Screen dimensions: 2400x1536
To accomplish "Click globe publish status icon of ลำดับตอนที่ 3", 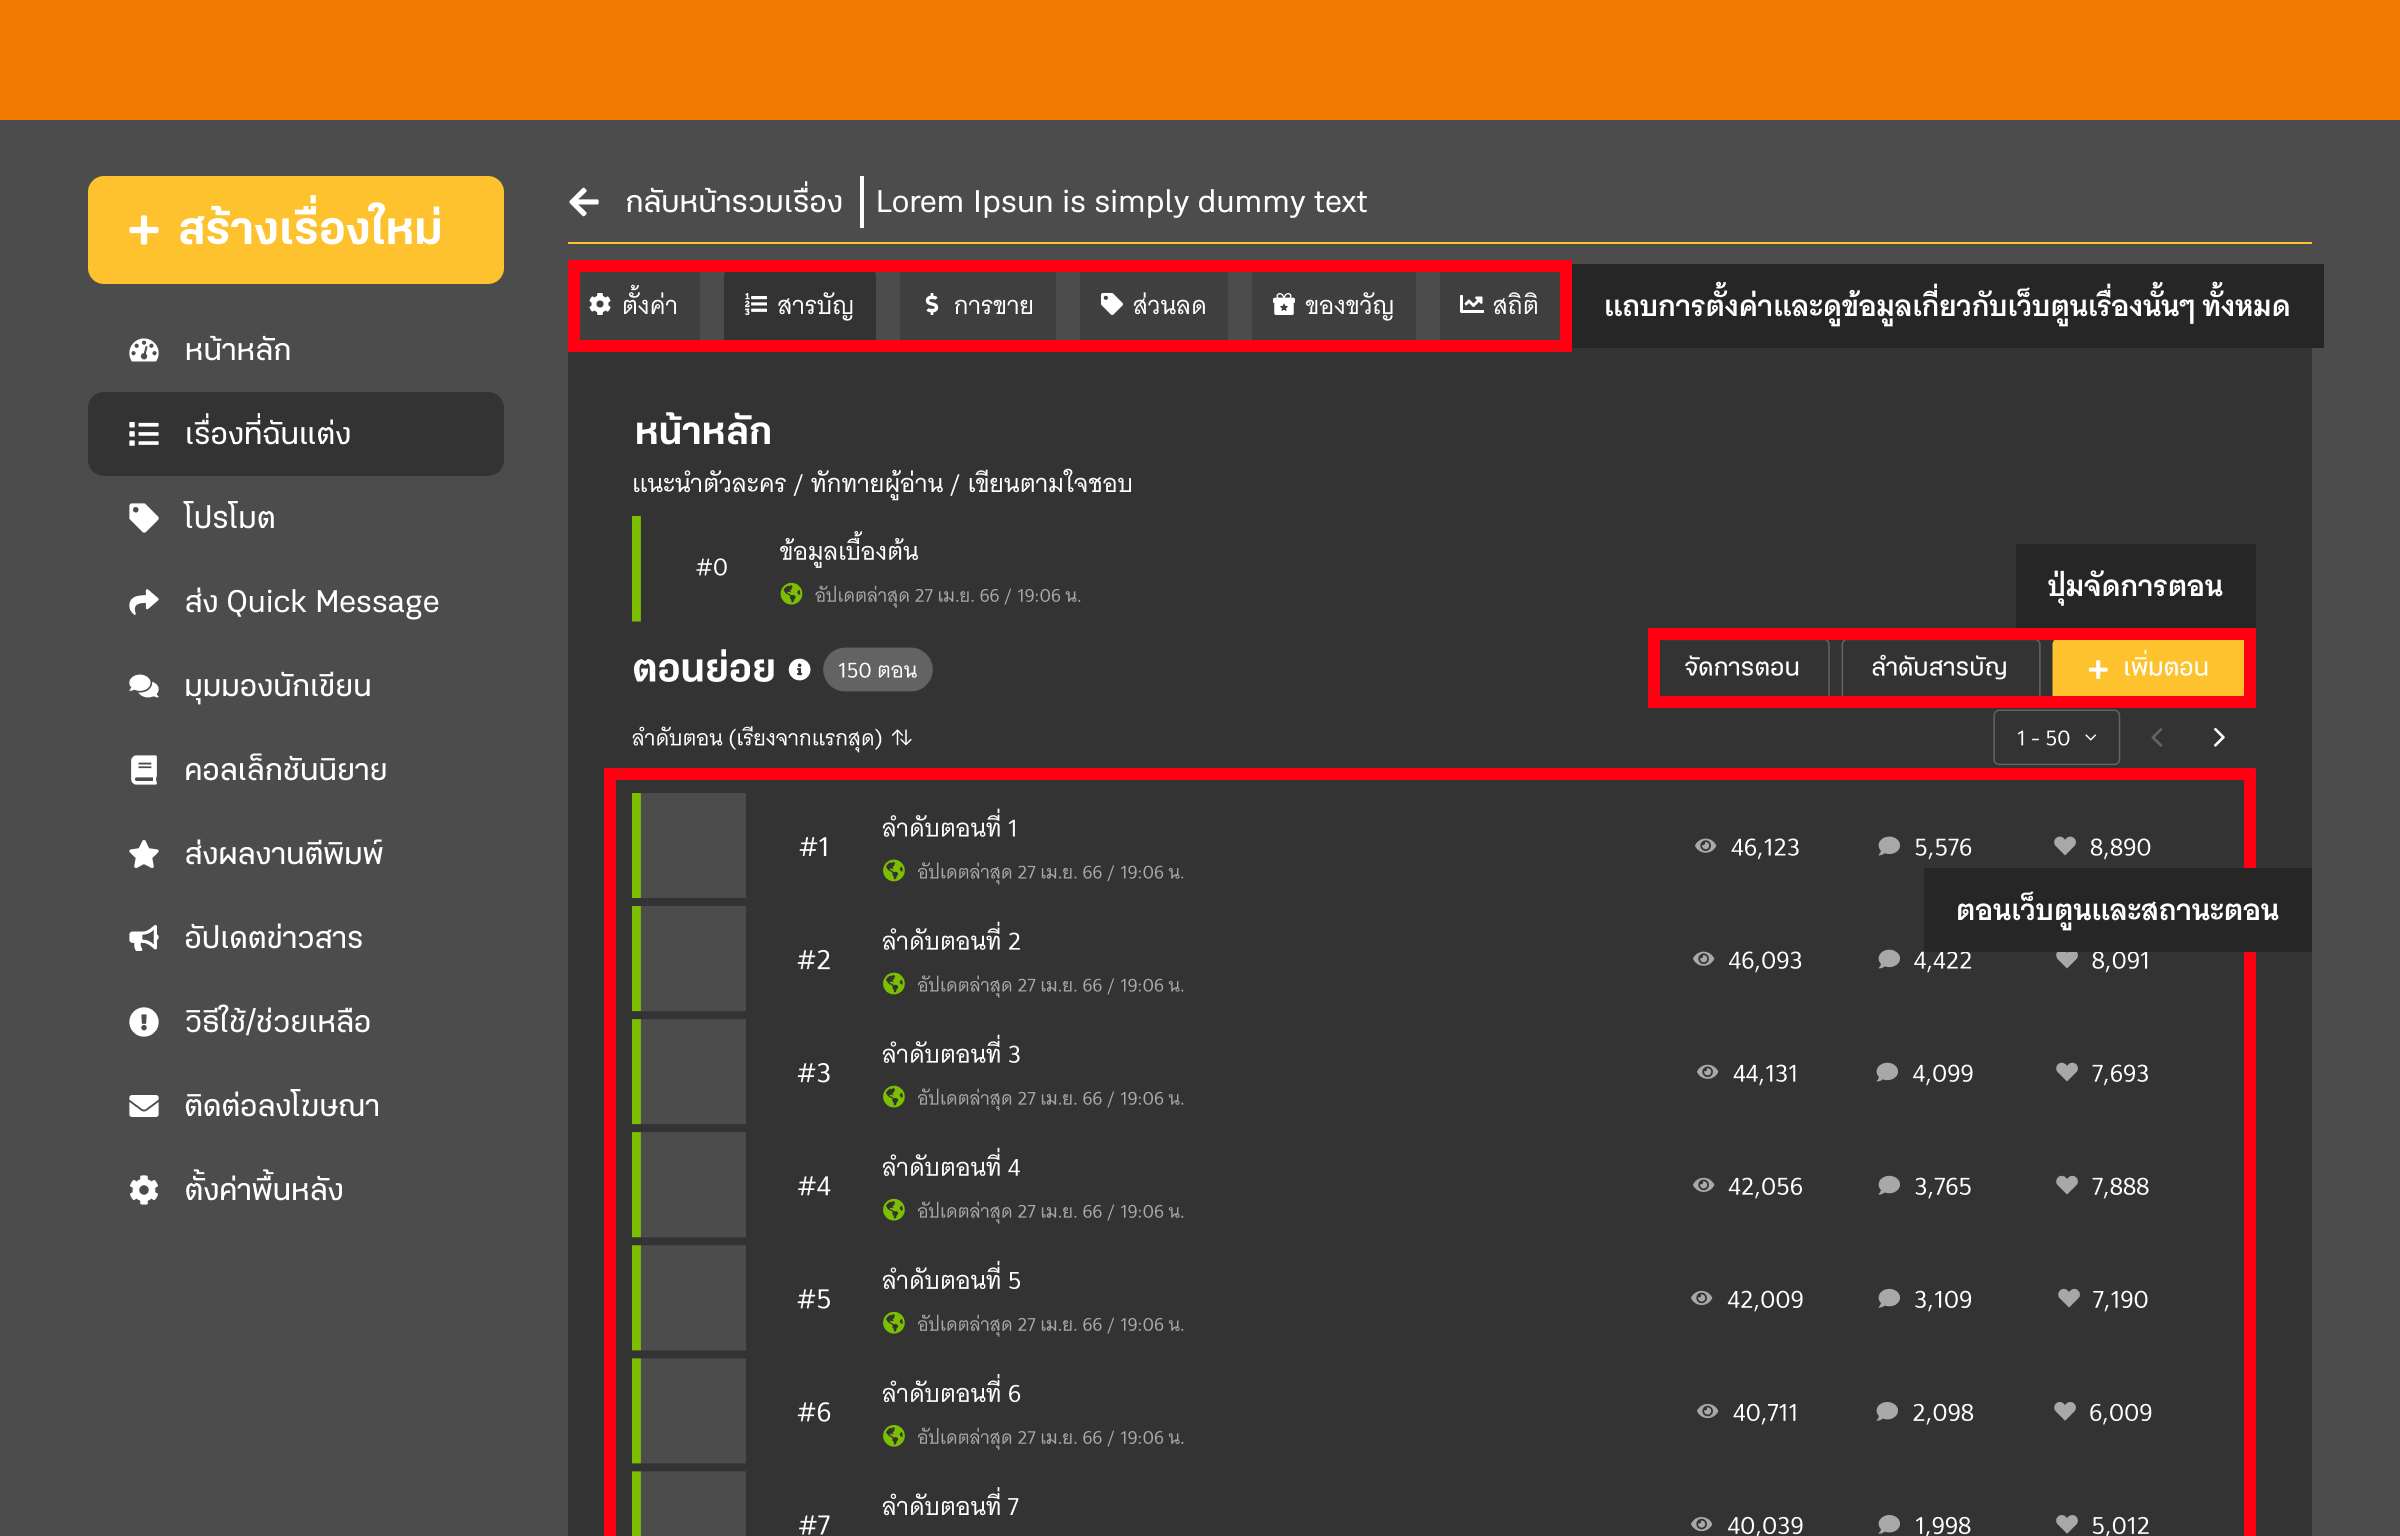I will coord(894,1097).
